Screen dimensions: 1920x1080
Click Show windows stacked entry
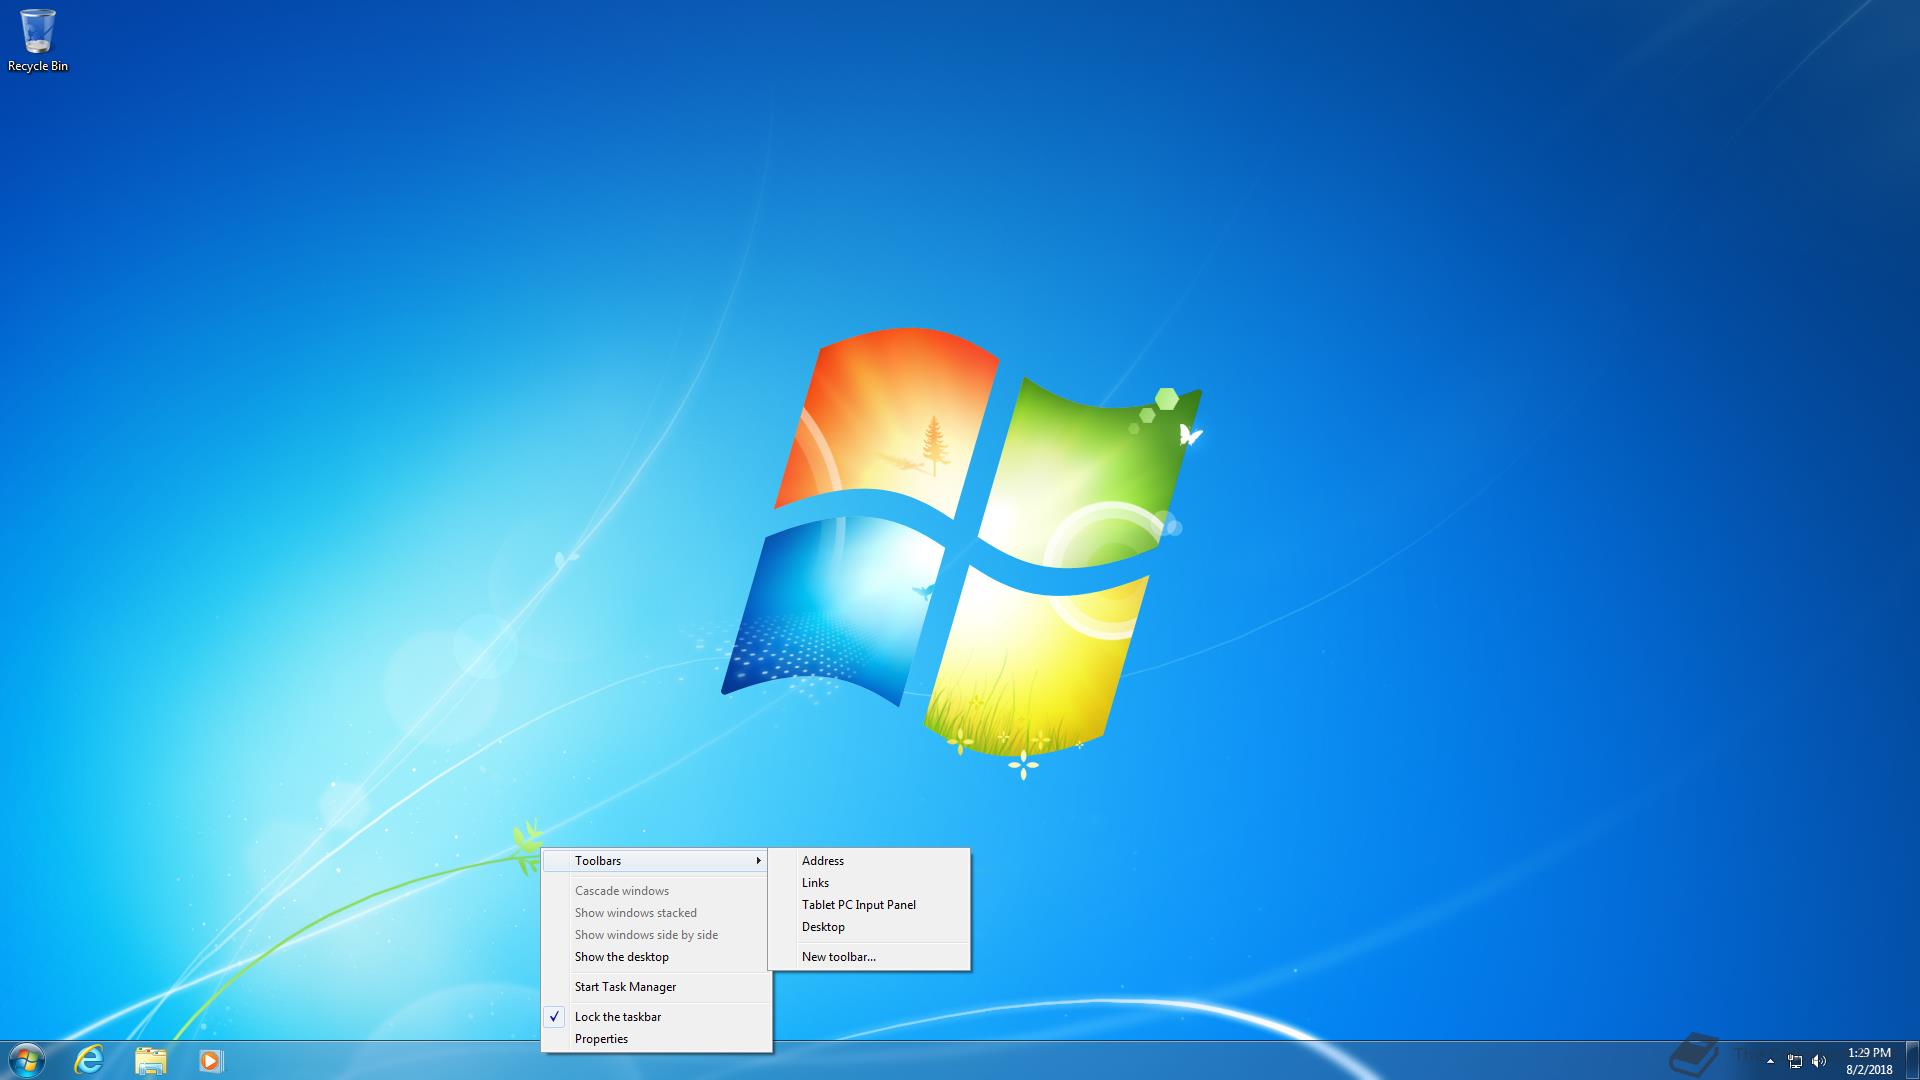656,913
